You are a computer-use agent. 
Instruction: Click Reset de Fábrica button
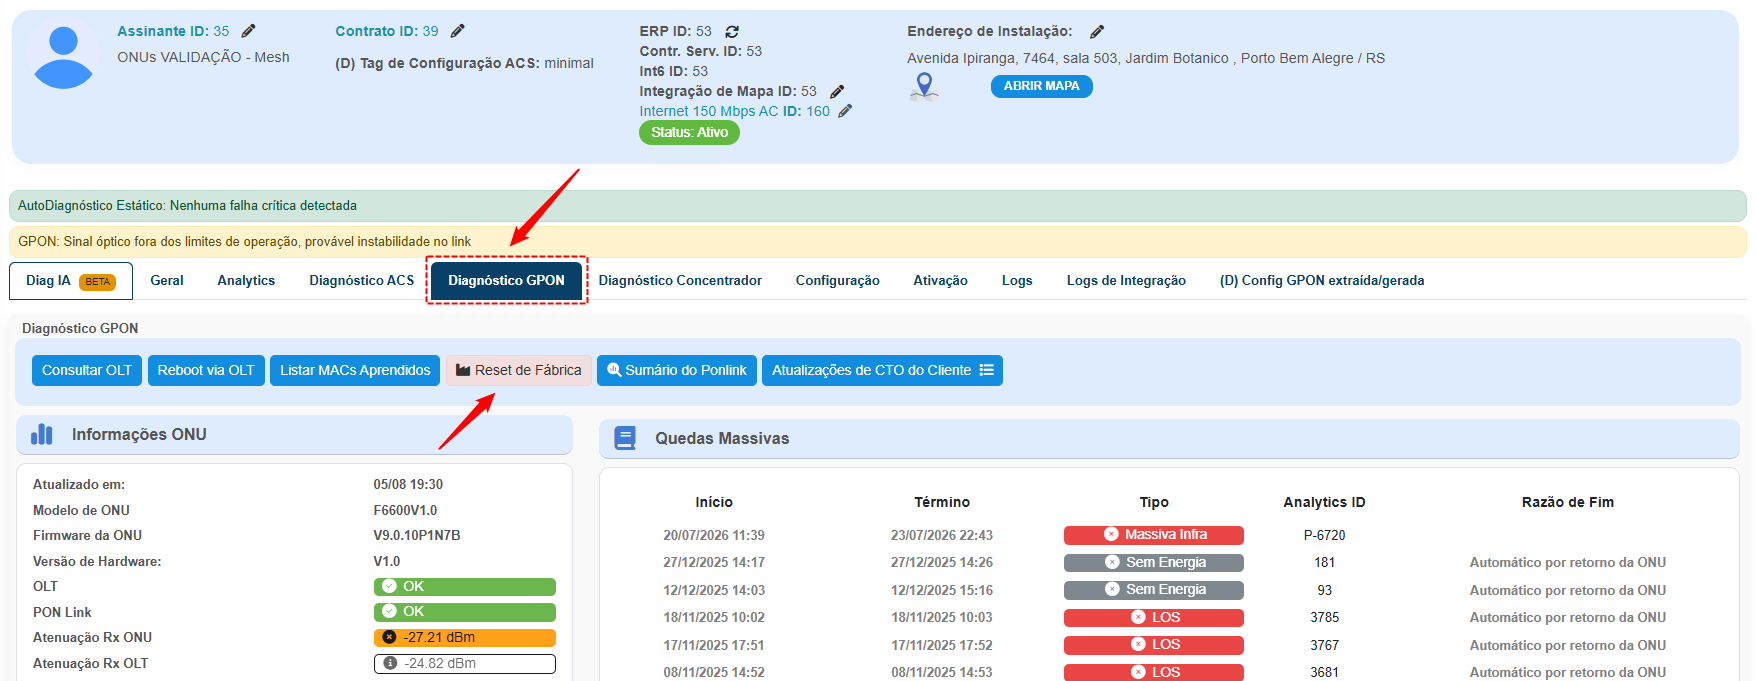point(519,370)
